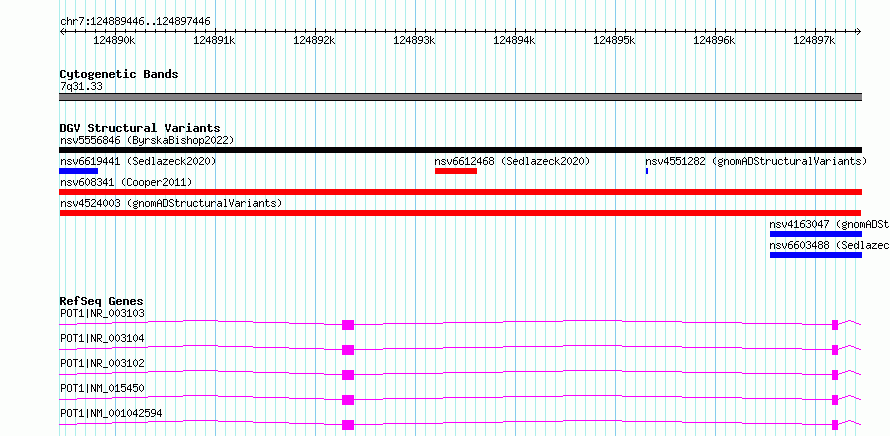
Task: Click the ruler's left arrowhead
Action: click(62, 31)
